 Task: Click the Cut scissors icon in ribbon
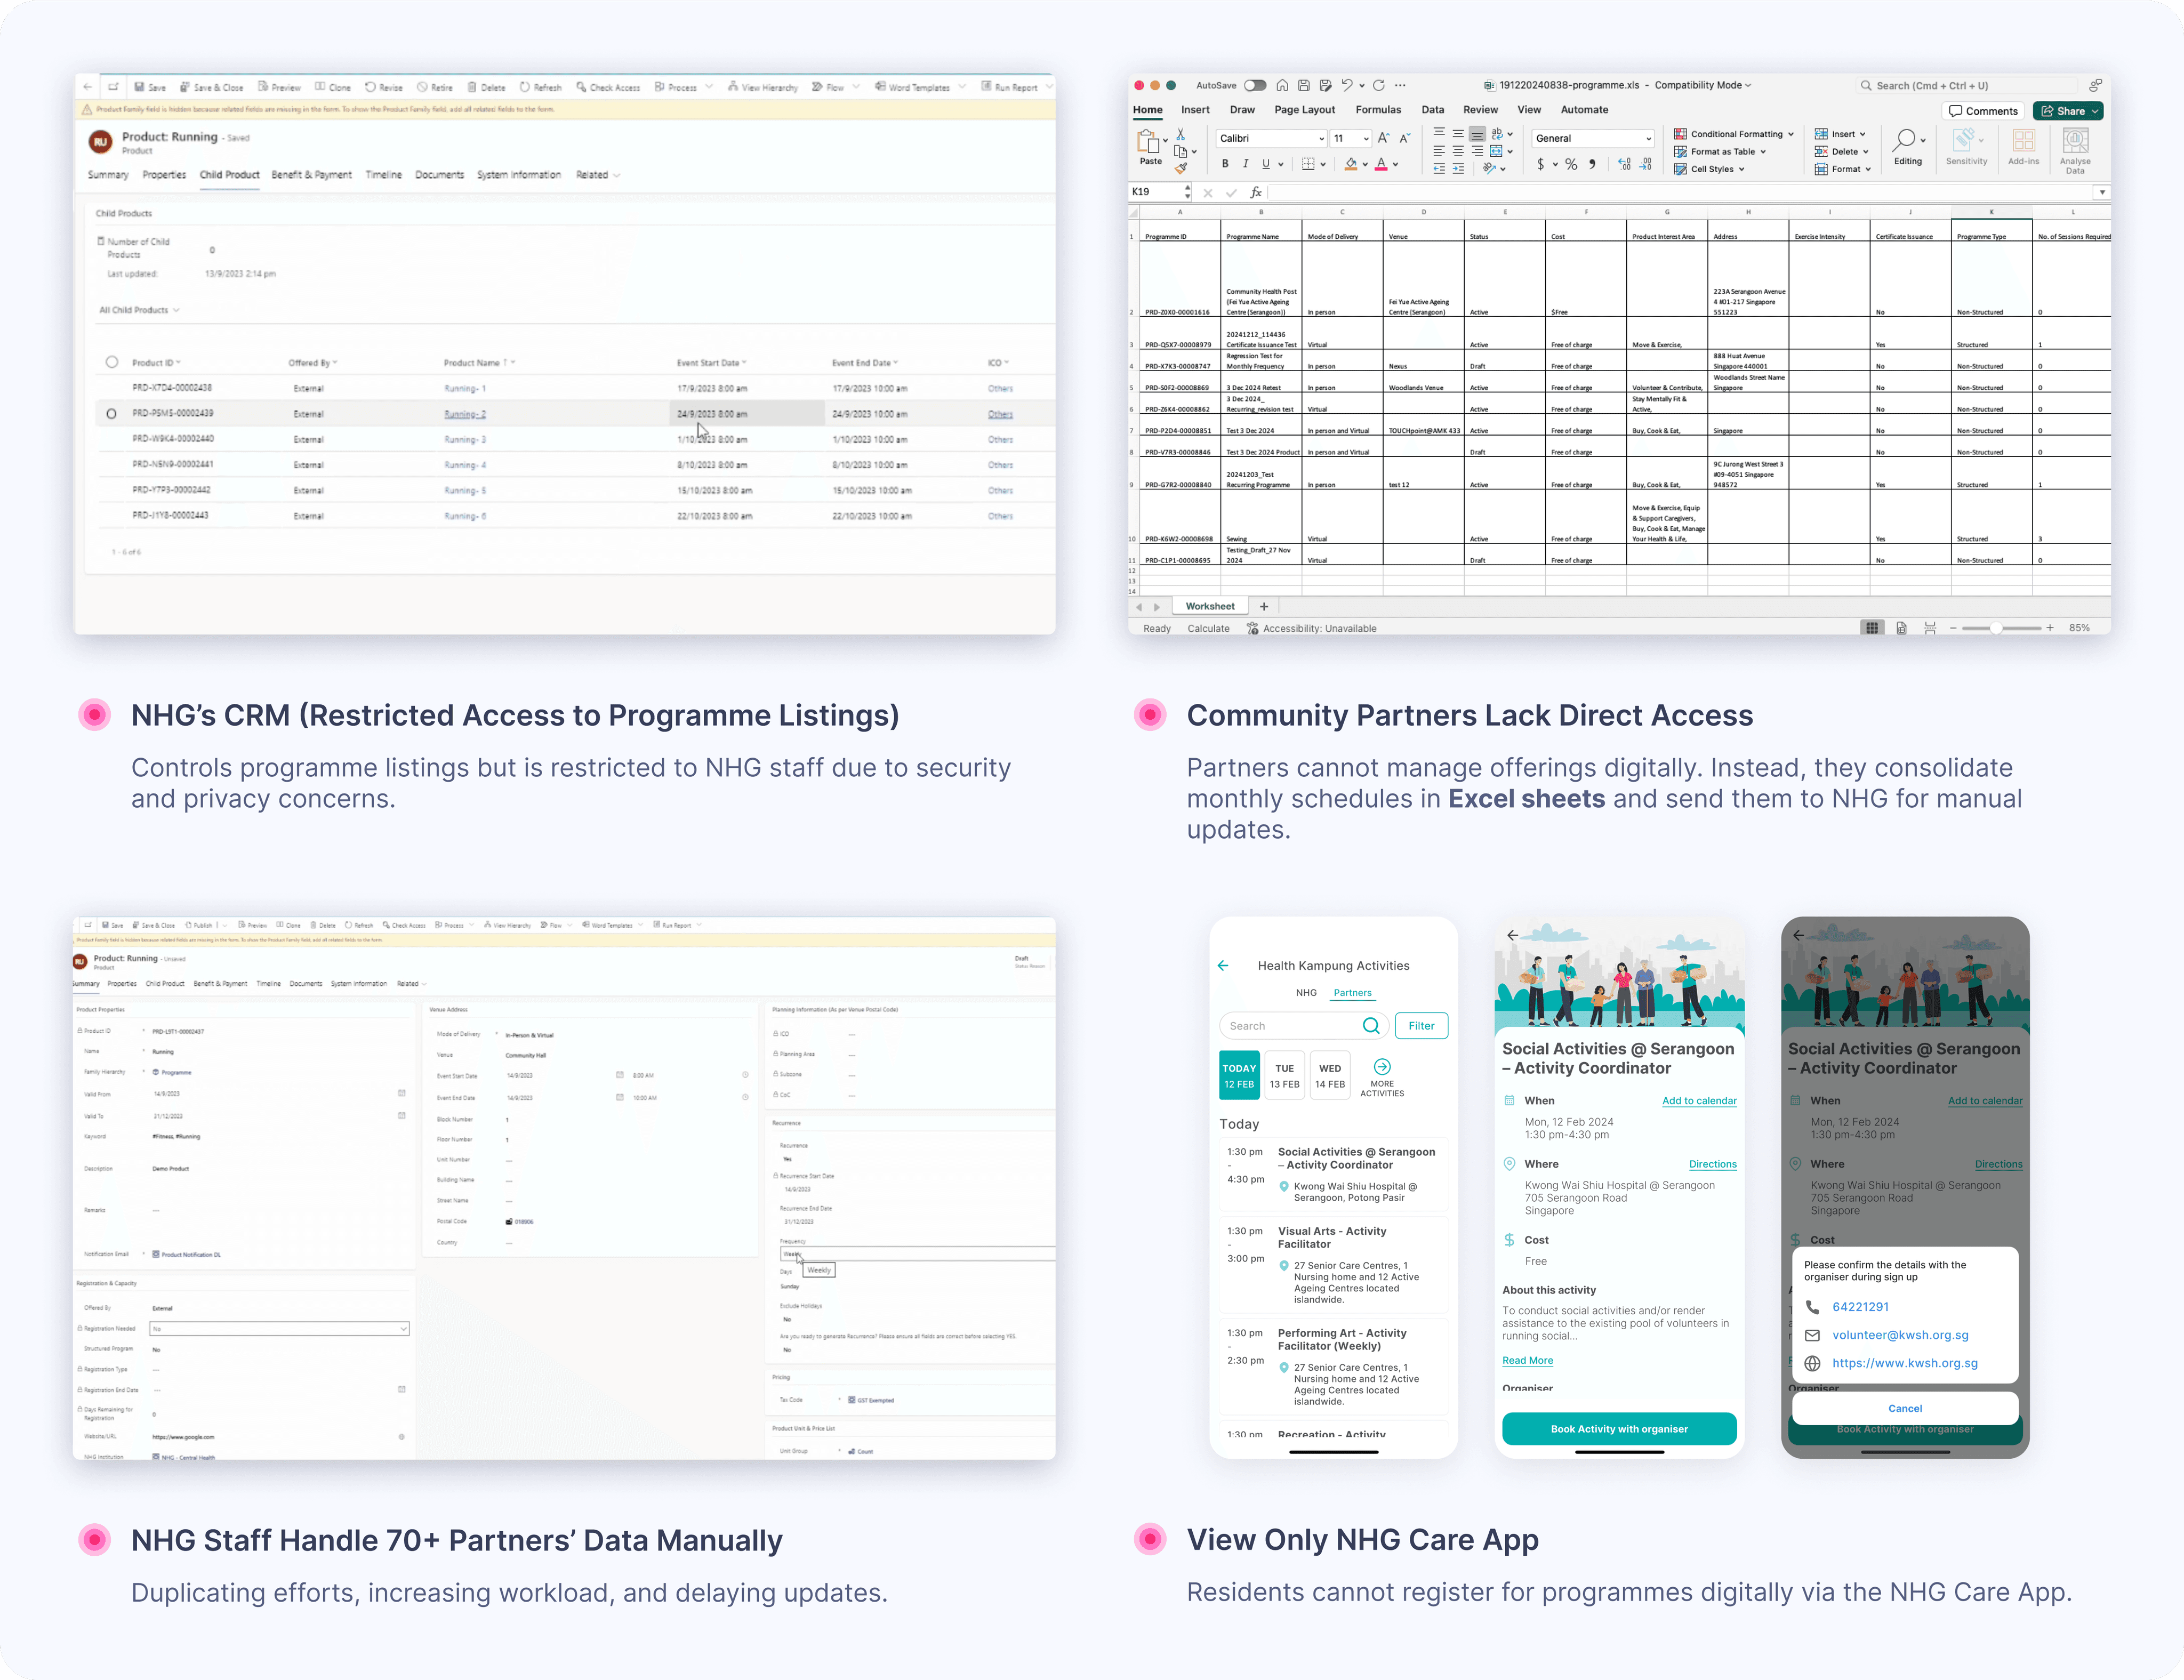pos(1181,134)
